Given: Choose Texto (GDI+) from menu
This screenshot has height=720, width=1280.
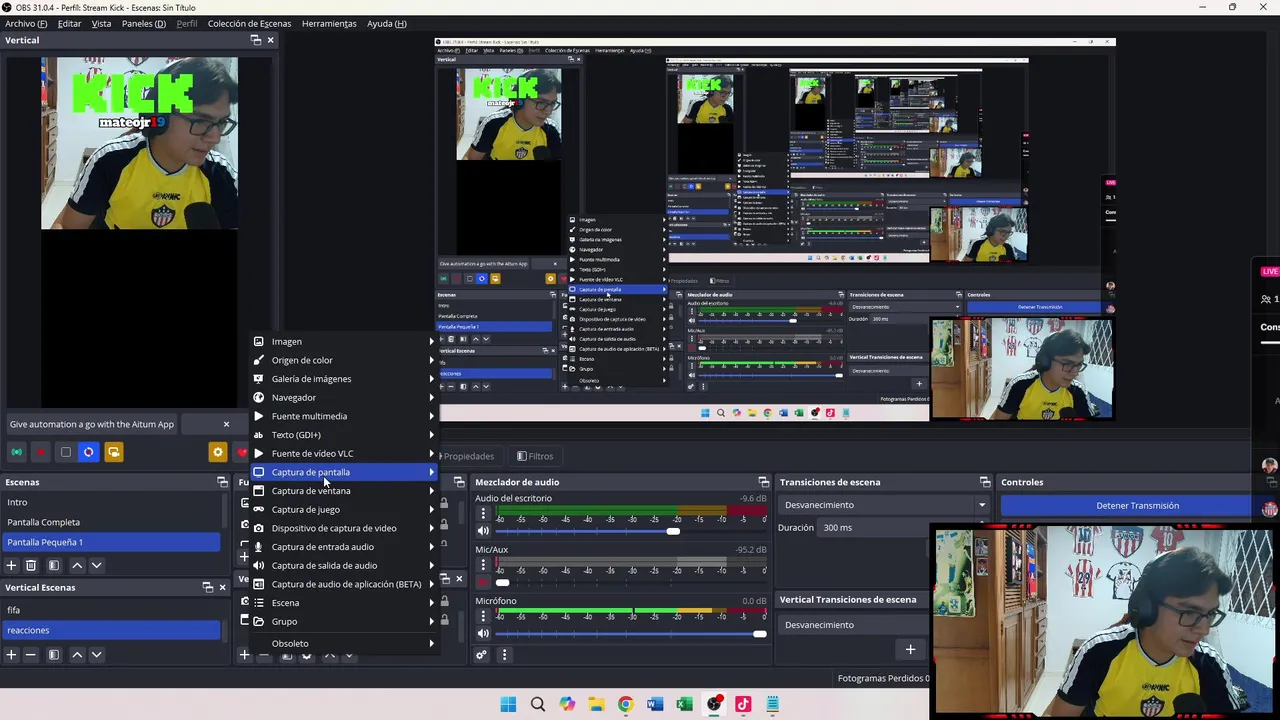Looking at the screenshot, I should tap(343, 435).
